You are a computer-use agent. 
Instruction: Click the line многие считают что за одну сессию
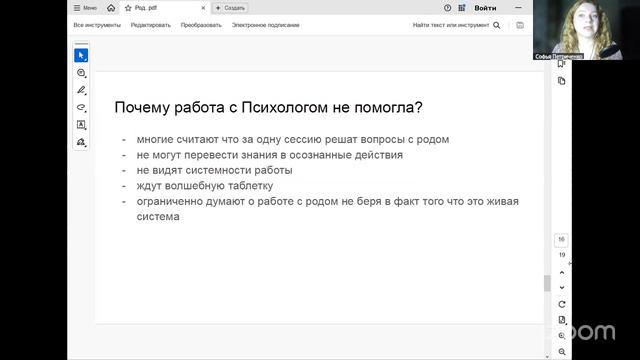293,139
